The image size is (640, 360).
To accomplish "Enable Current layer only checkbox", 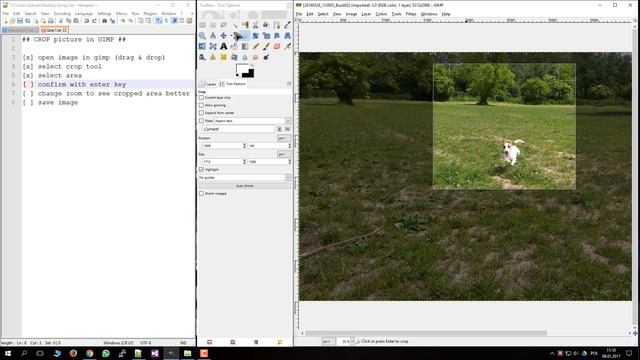I will coord(201,98).
